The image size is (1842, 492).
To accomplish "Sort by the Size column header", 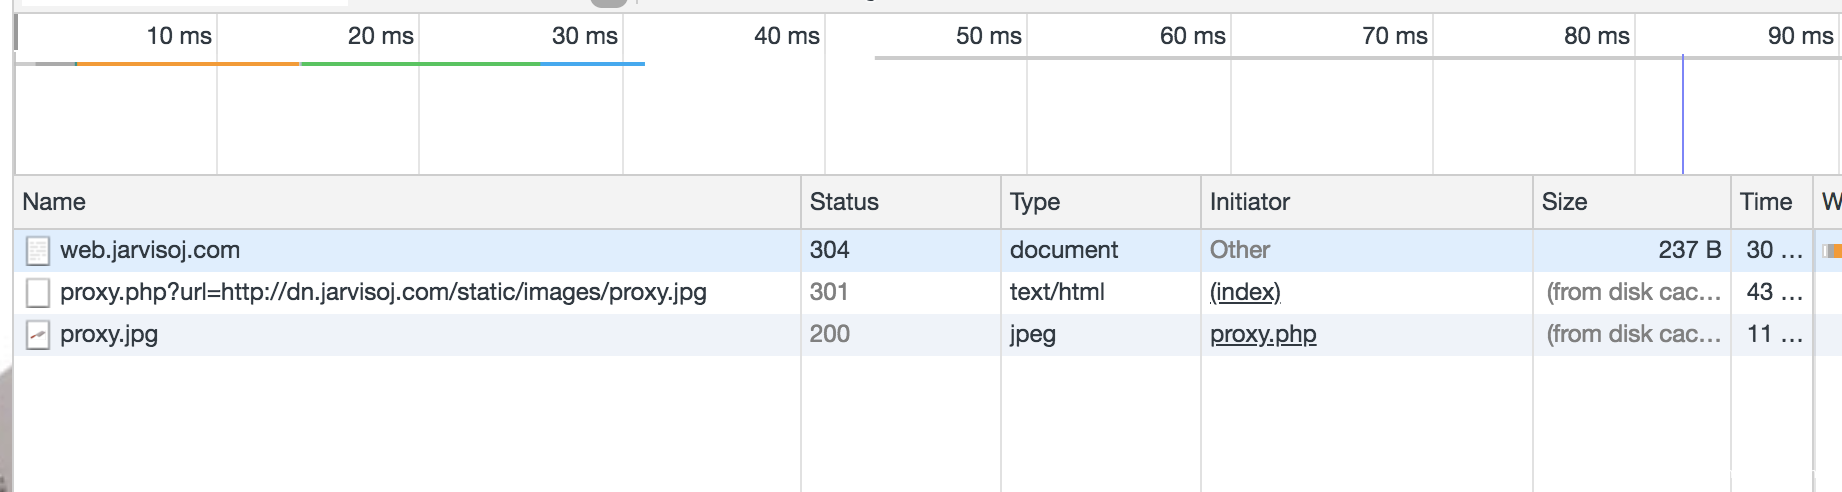I will 1565,202.
